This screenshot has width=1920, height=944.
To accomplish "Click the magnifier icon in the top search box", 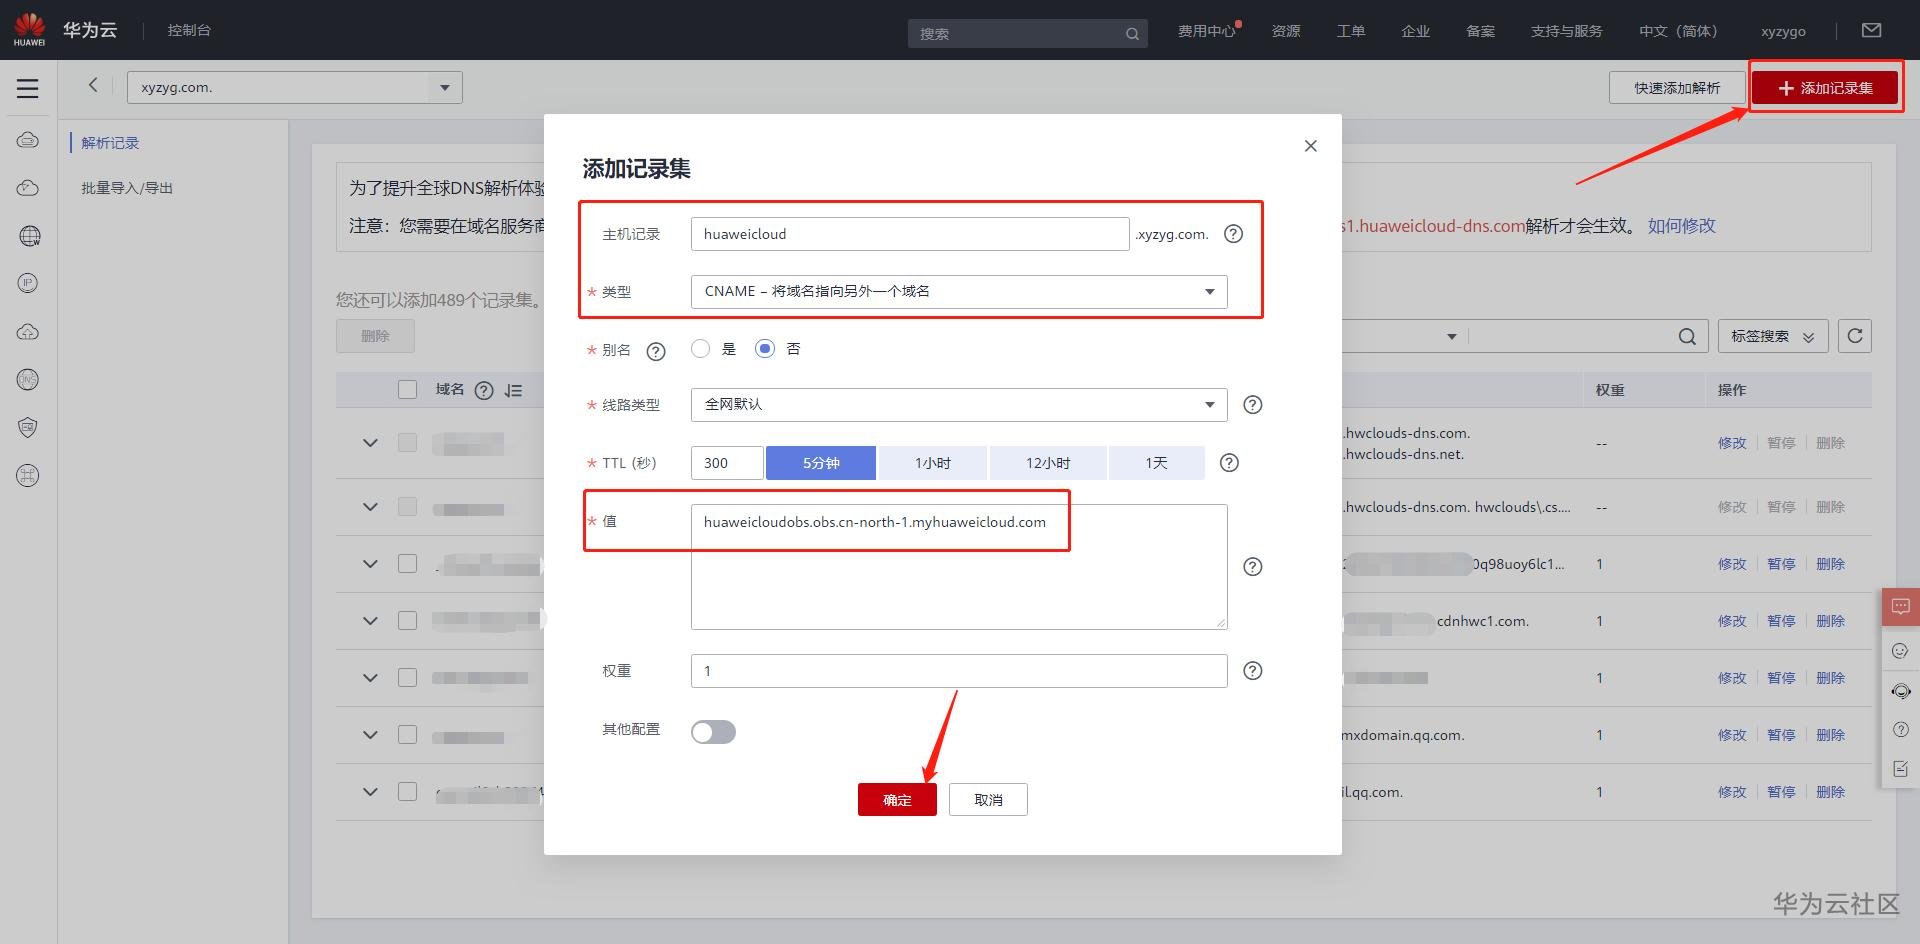I will pyautogui.click(x=1132, y=34).
